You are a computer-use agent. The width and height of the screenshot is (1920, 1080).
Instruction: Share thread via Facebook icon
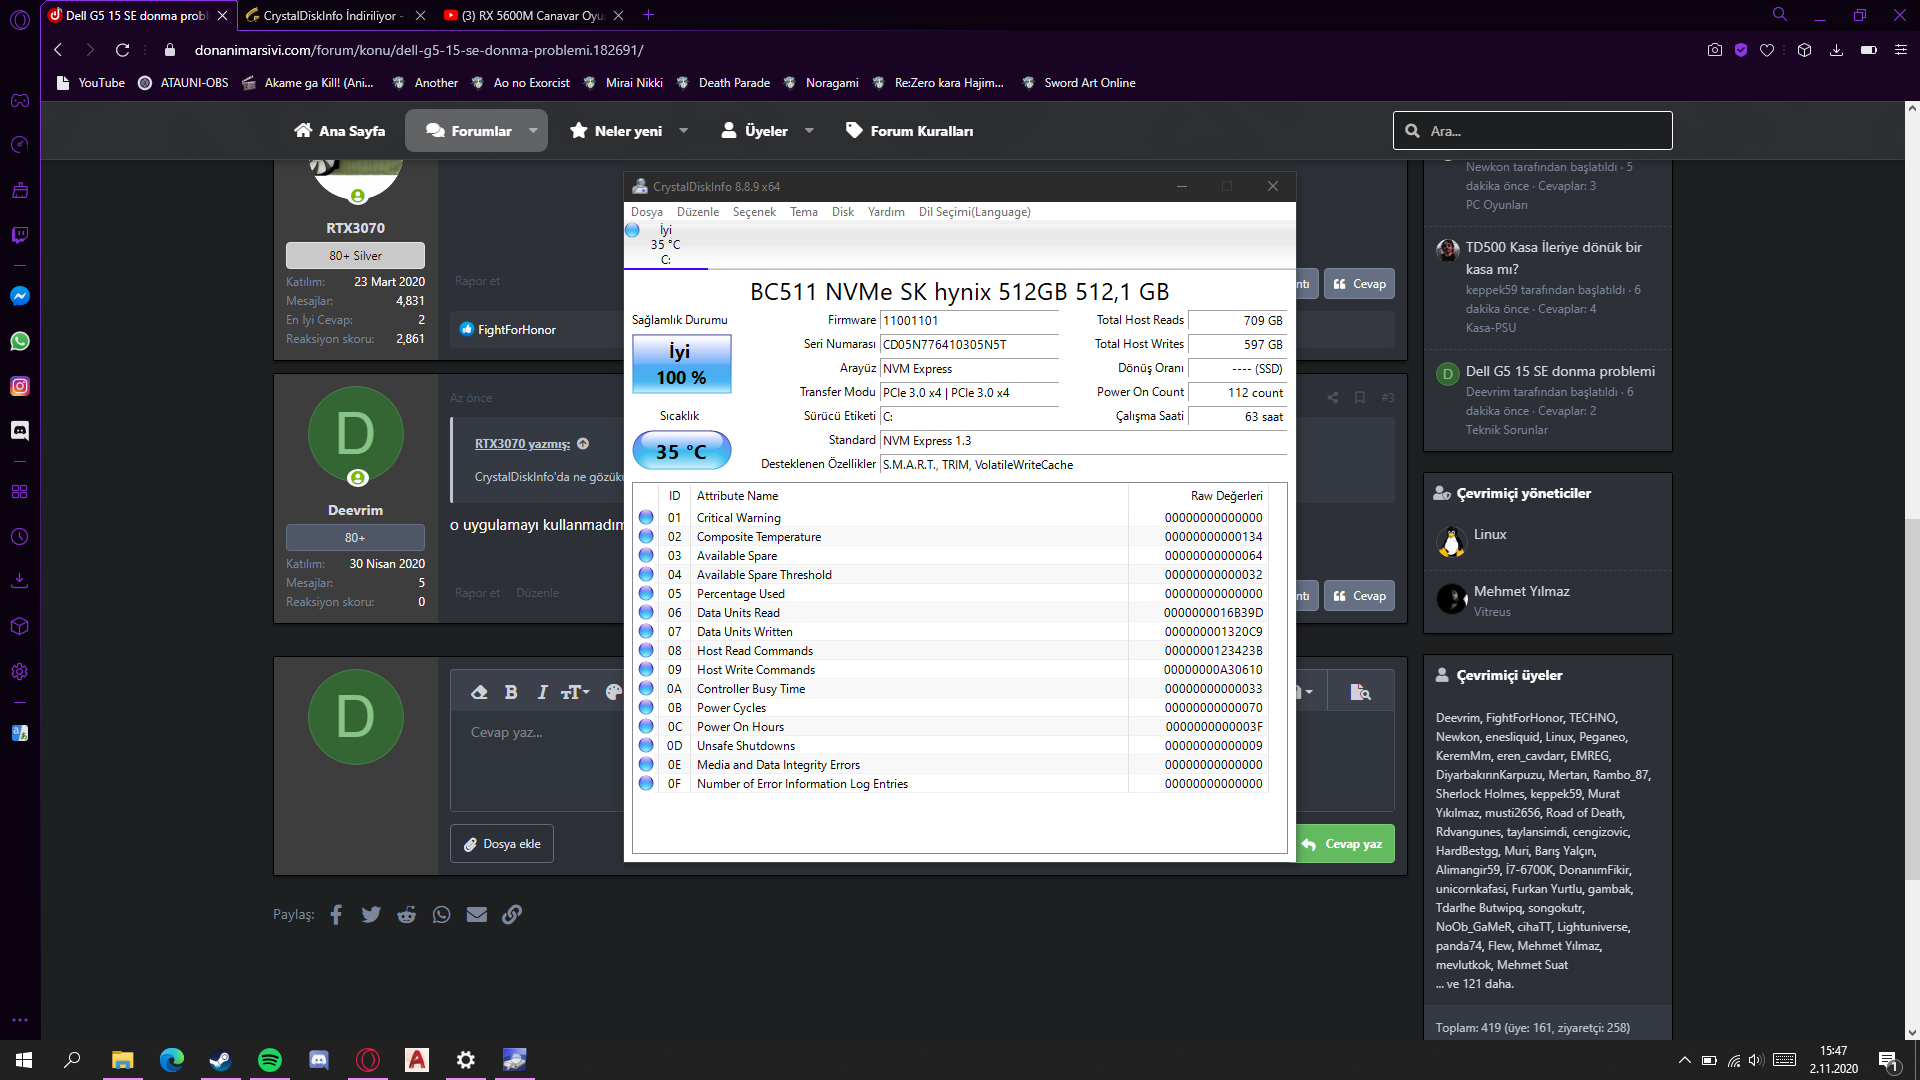pyautogui.click(x=336, y=914)
